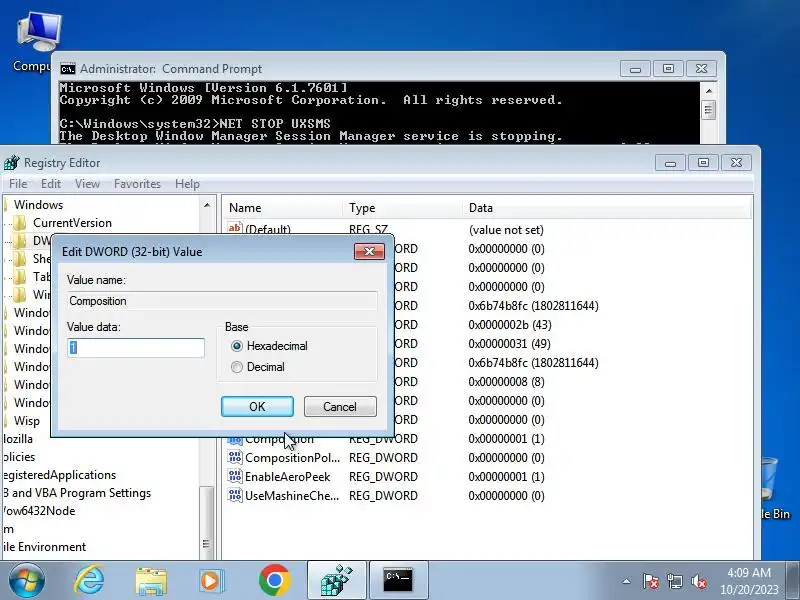
Task: Open the Favorites menu in Registry Editor
Action: pyautogui.click(x=137, y=184)
